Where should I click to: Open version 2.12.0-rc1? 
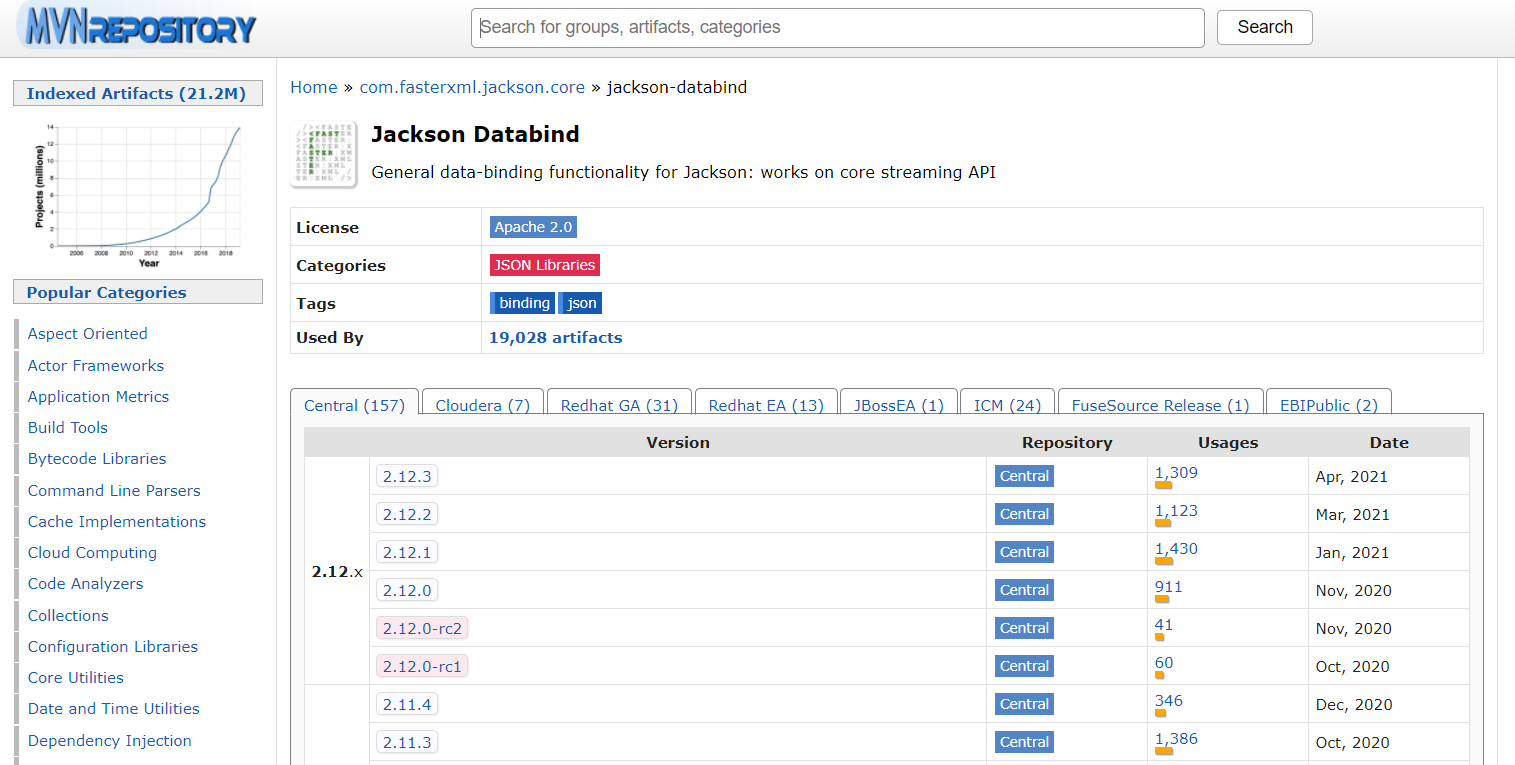422,666
